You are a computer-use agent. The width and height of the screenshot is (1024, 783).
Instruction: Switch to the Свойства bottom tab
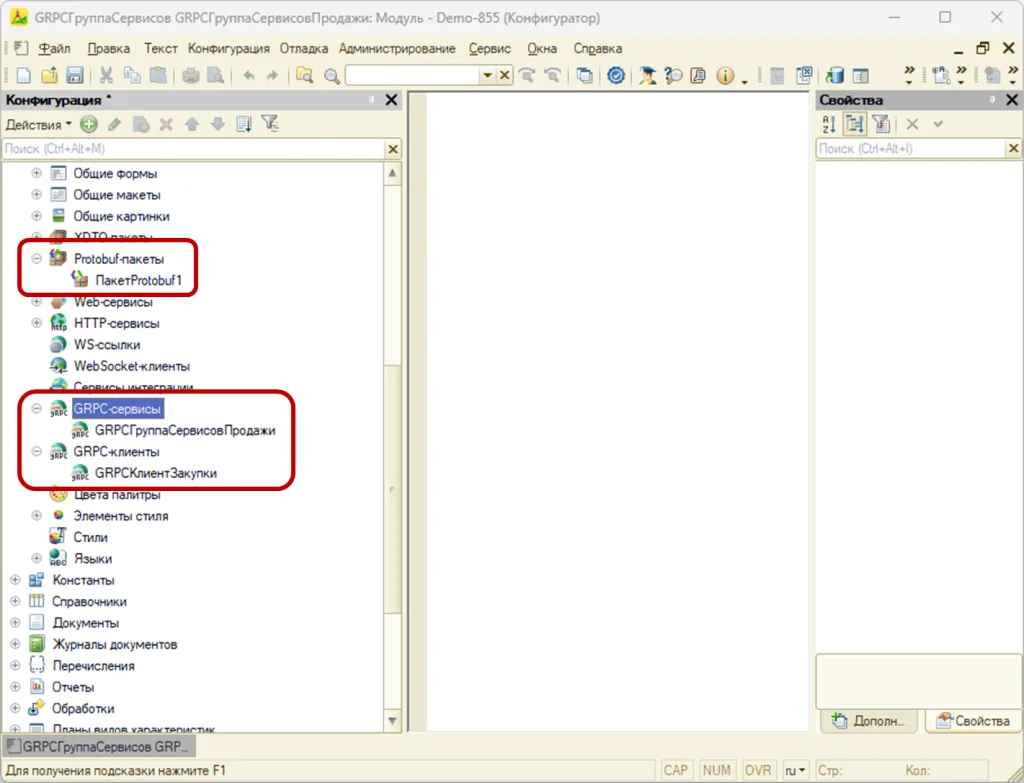973,721
